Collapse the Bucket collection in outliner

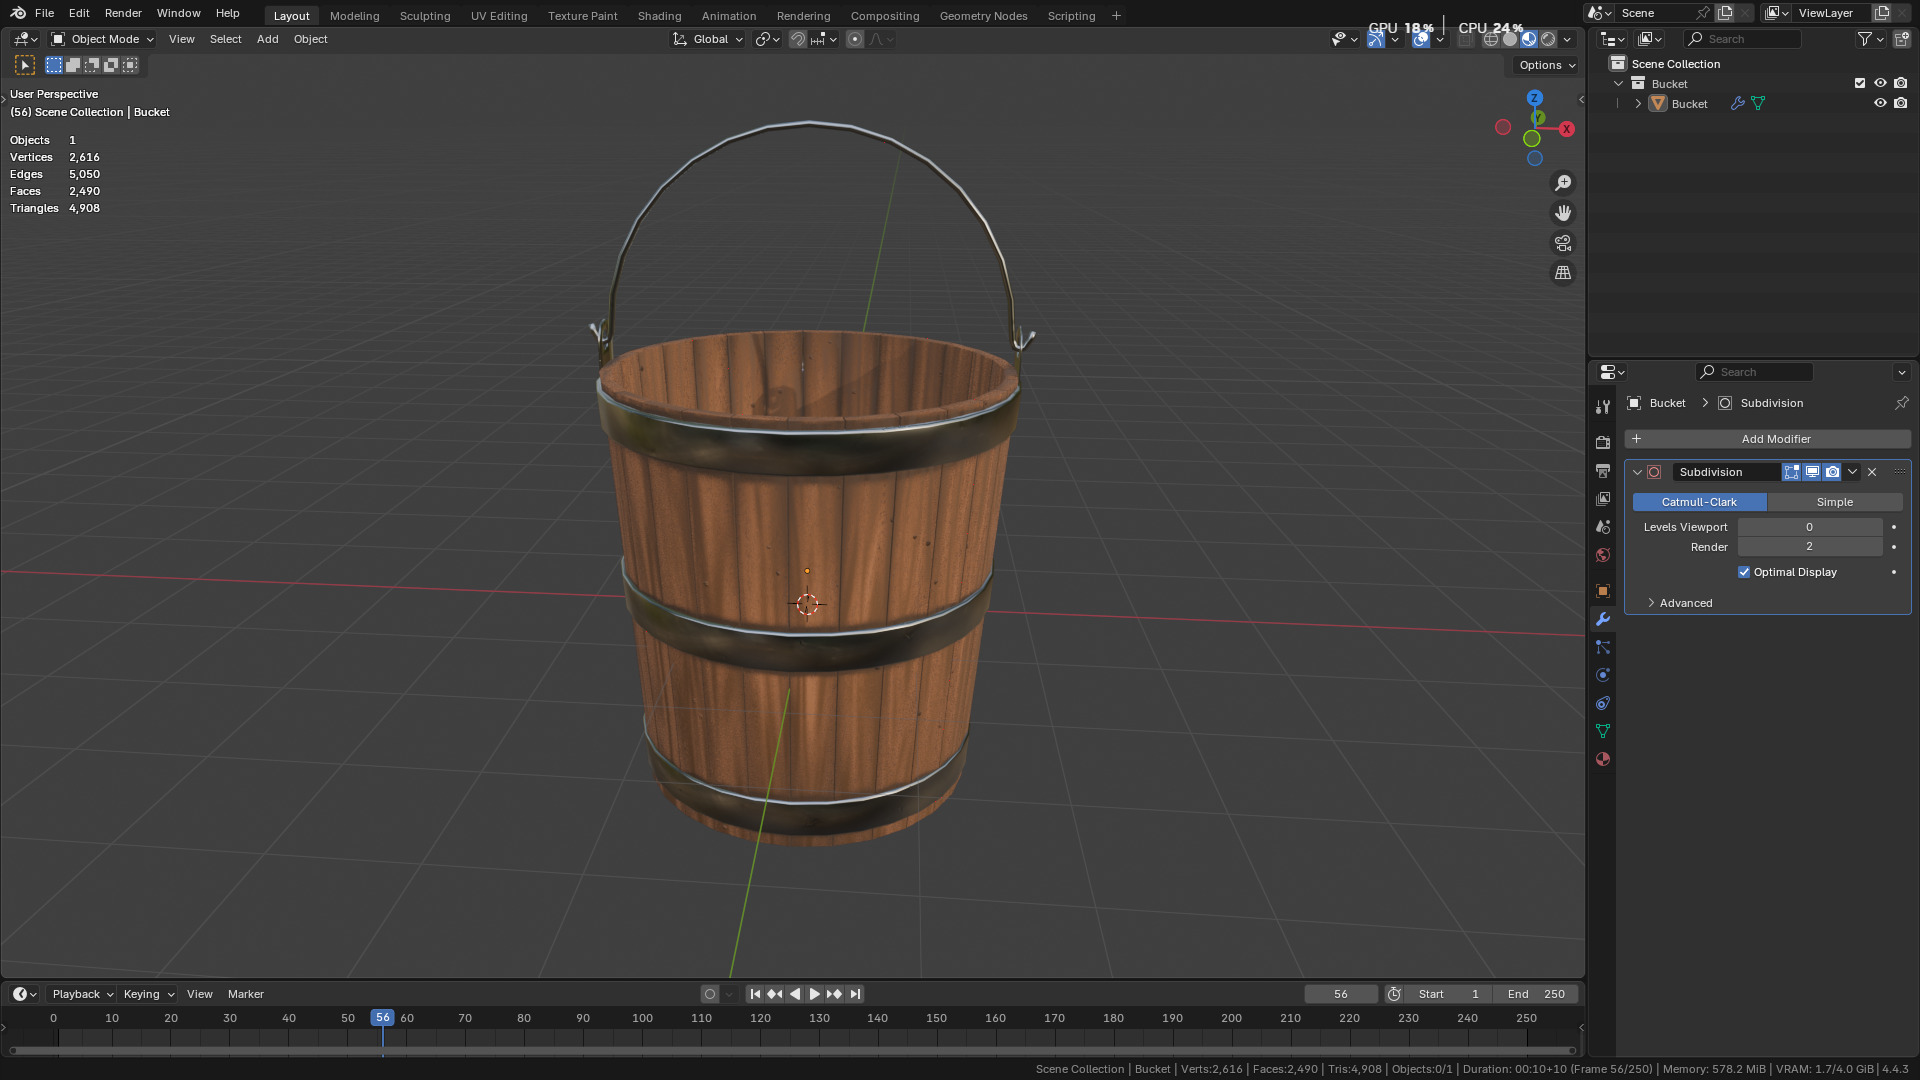[1618, 84]
